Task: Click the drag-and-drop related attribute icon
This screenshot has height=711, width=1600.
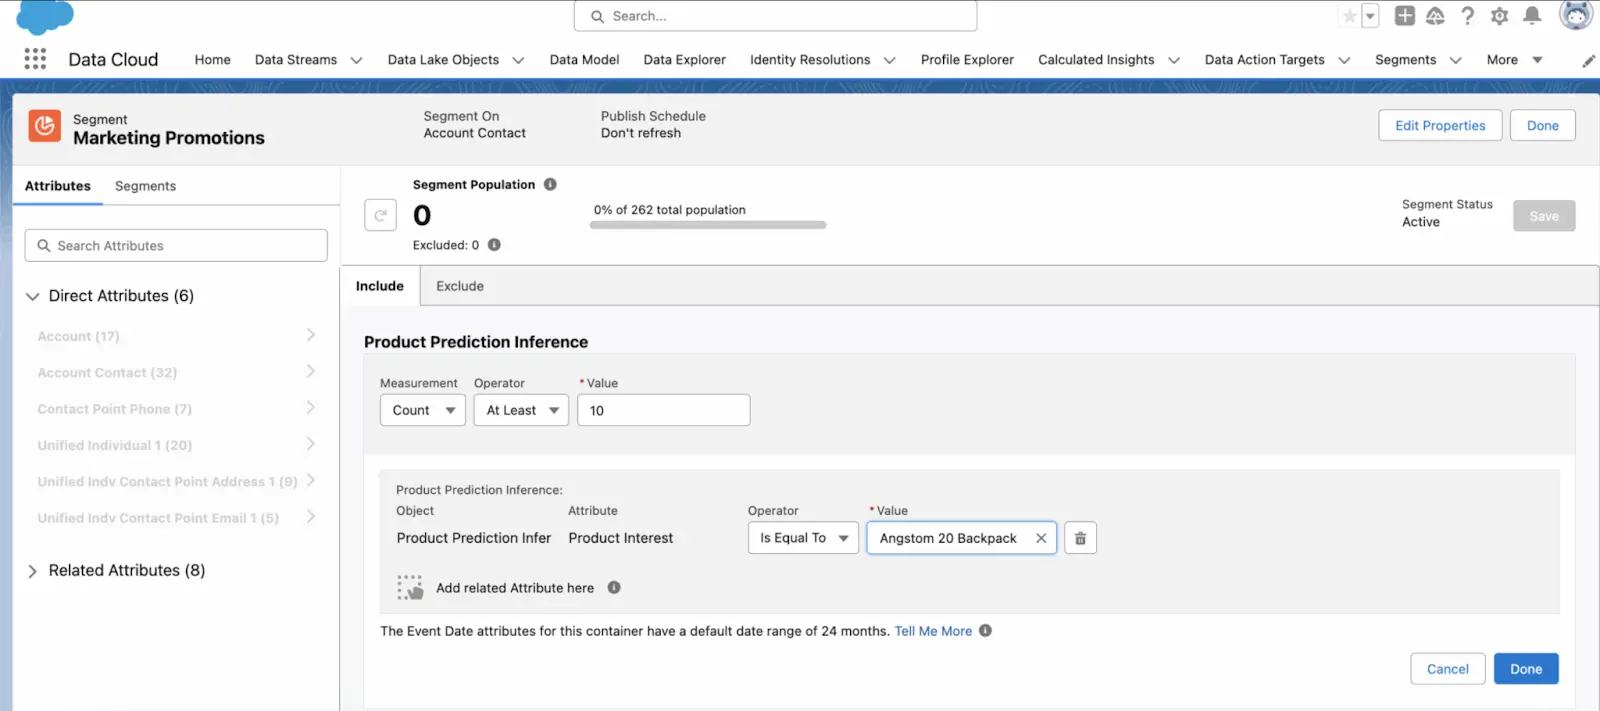Action: [x=410, y=588]
